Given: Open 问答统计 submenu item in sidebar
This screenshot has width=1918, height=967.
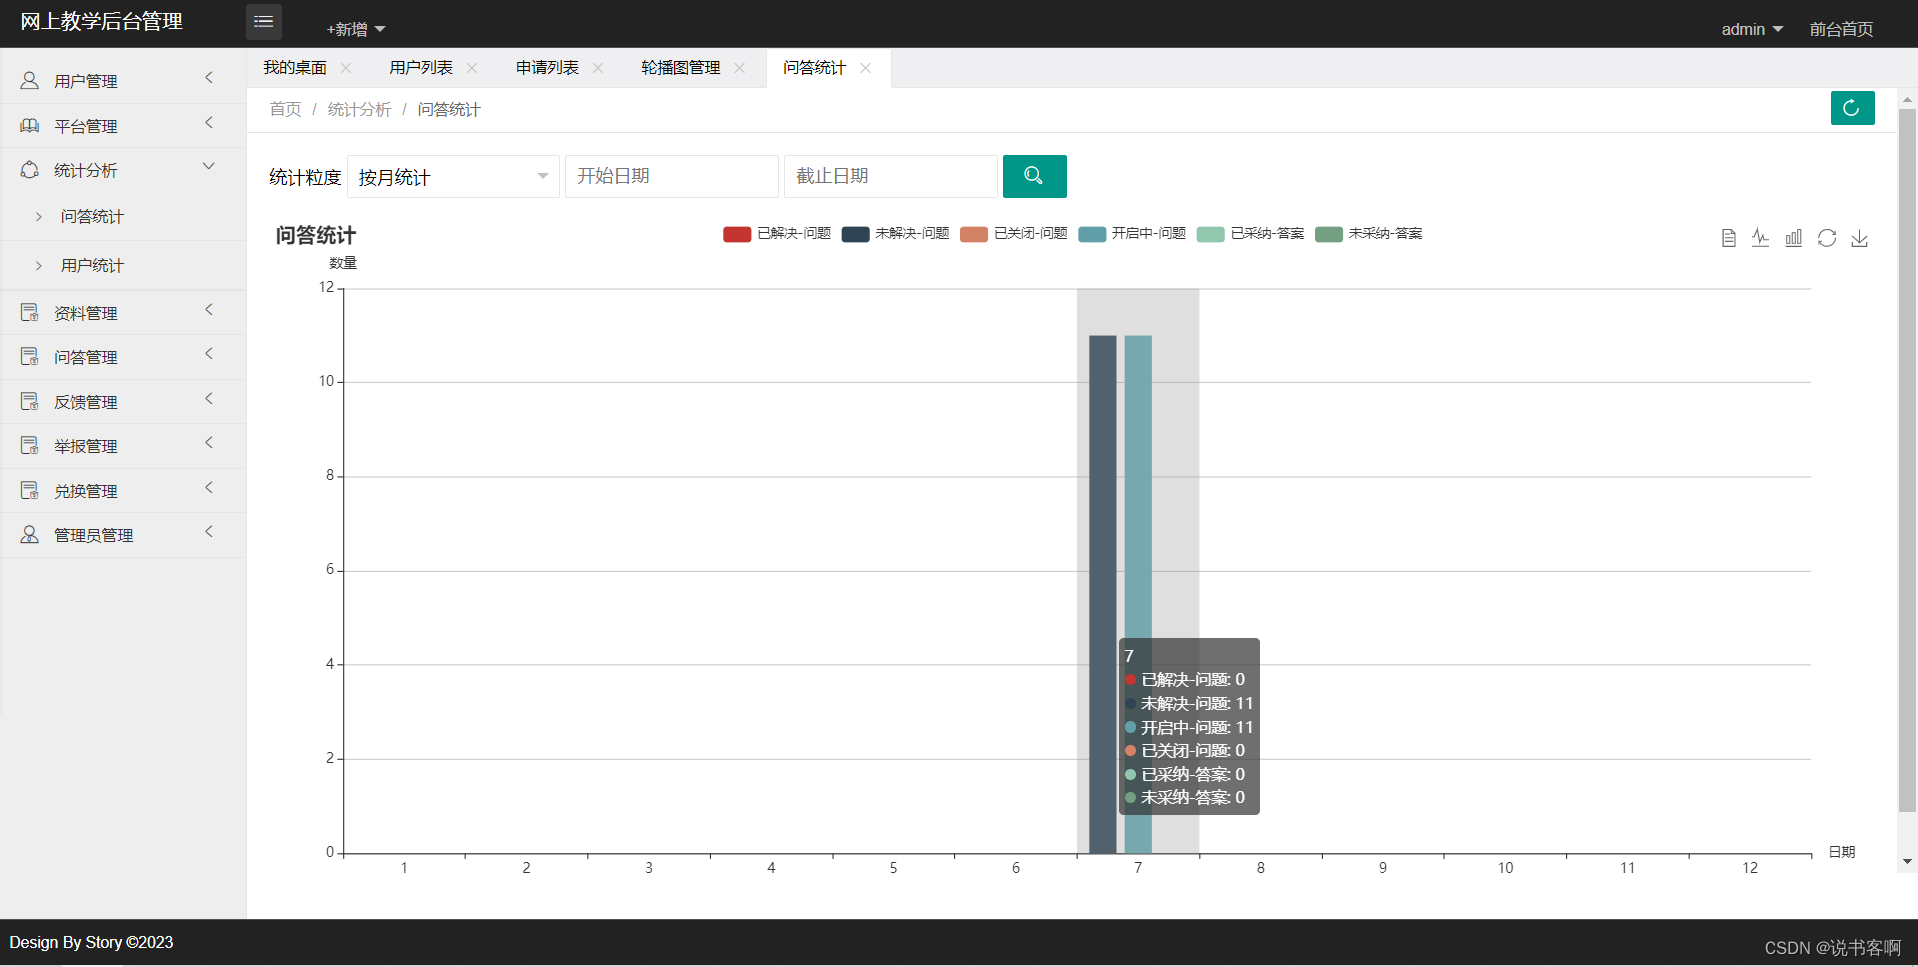Looking at the screenshot, I should [x=92, y=217].
